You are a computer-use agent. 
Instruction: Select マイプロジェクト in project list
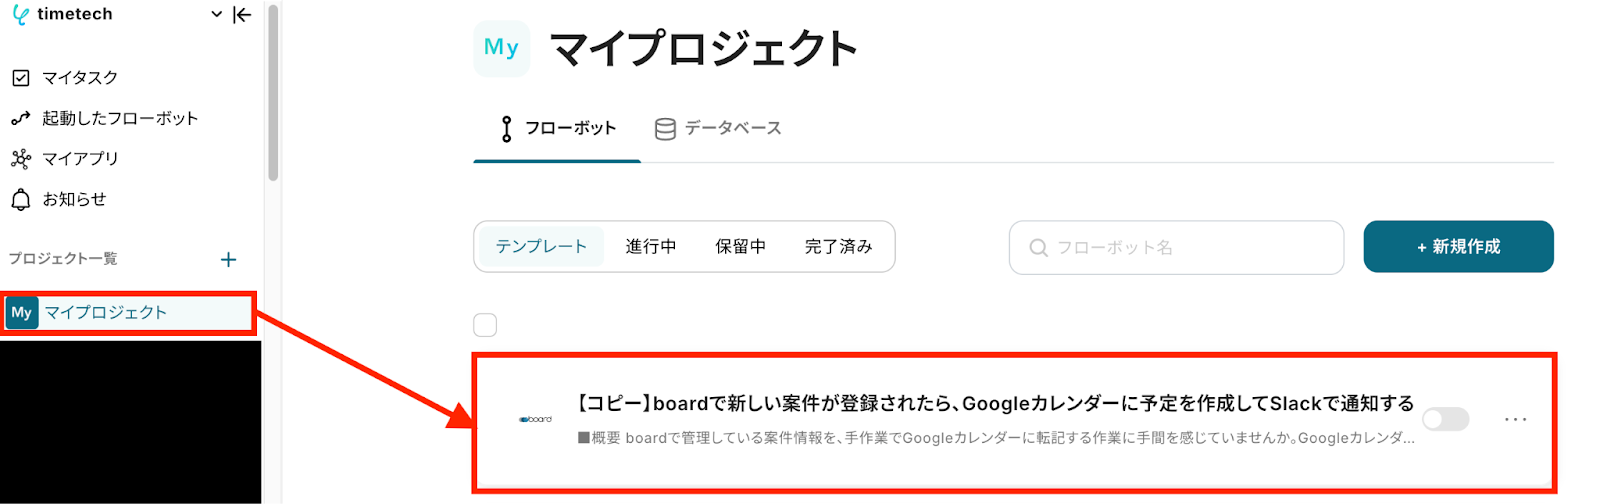pyautogui.click(x=128, y=313)
